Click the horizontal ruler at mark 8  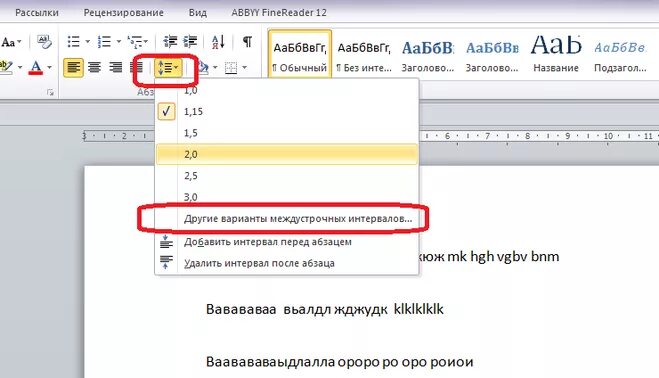[x=527, y=136]
